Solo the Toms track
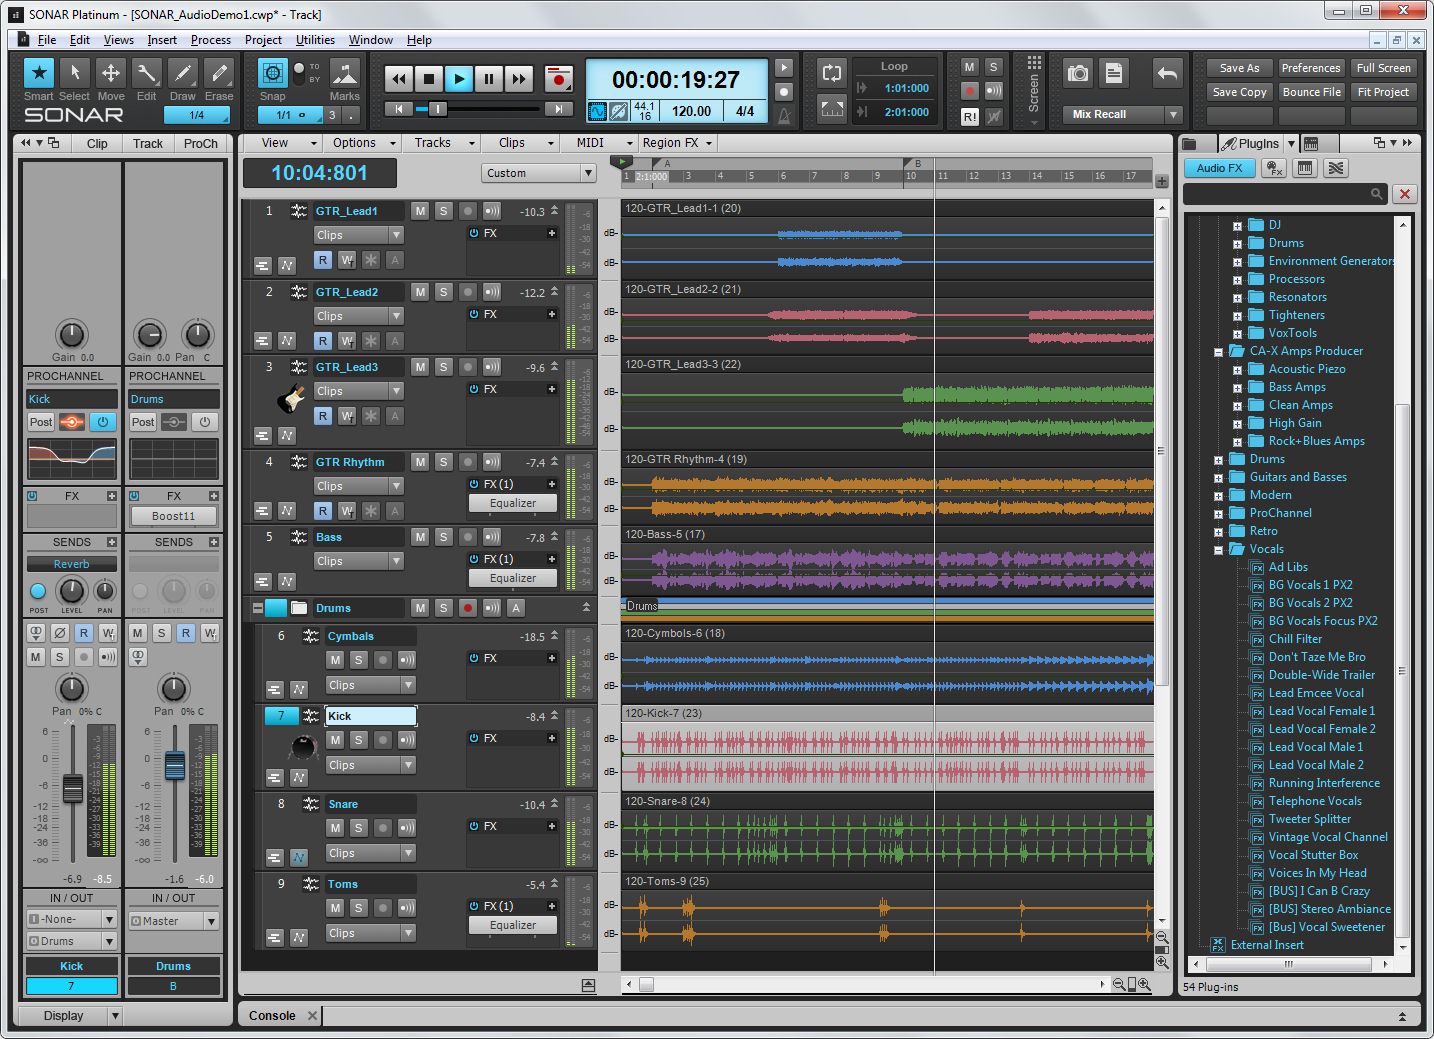Screen dimensions: 1434x1039 (x=359, y=908)
